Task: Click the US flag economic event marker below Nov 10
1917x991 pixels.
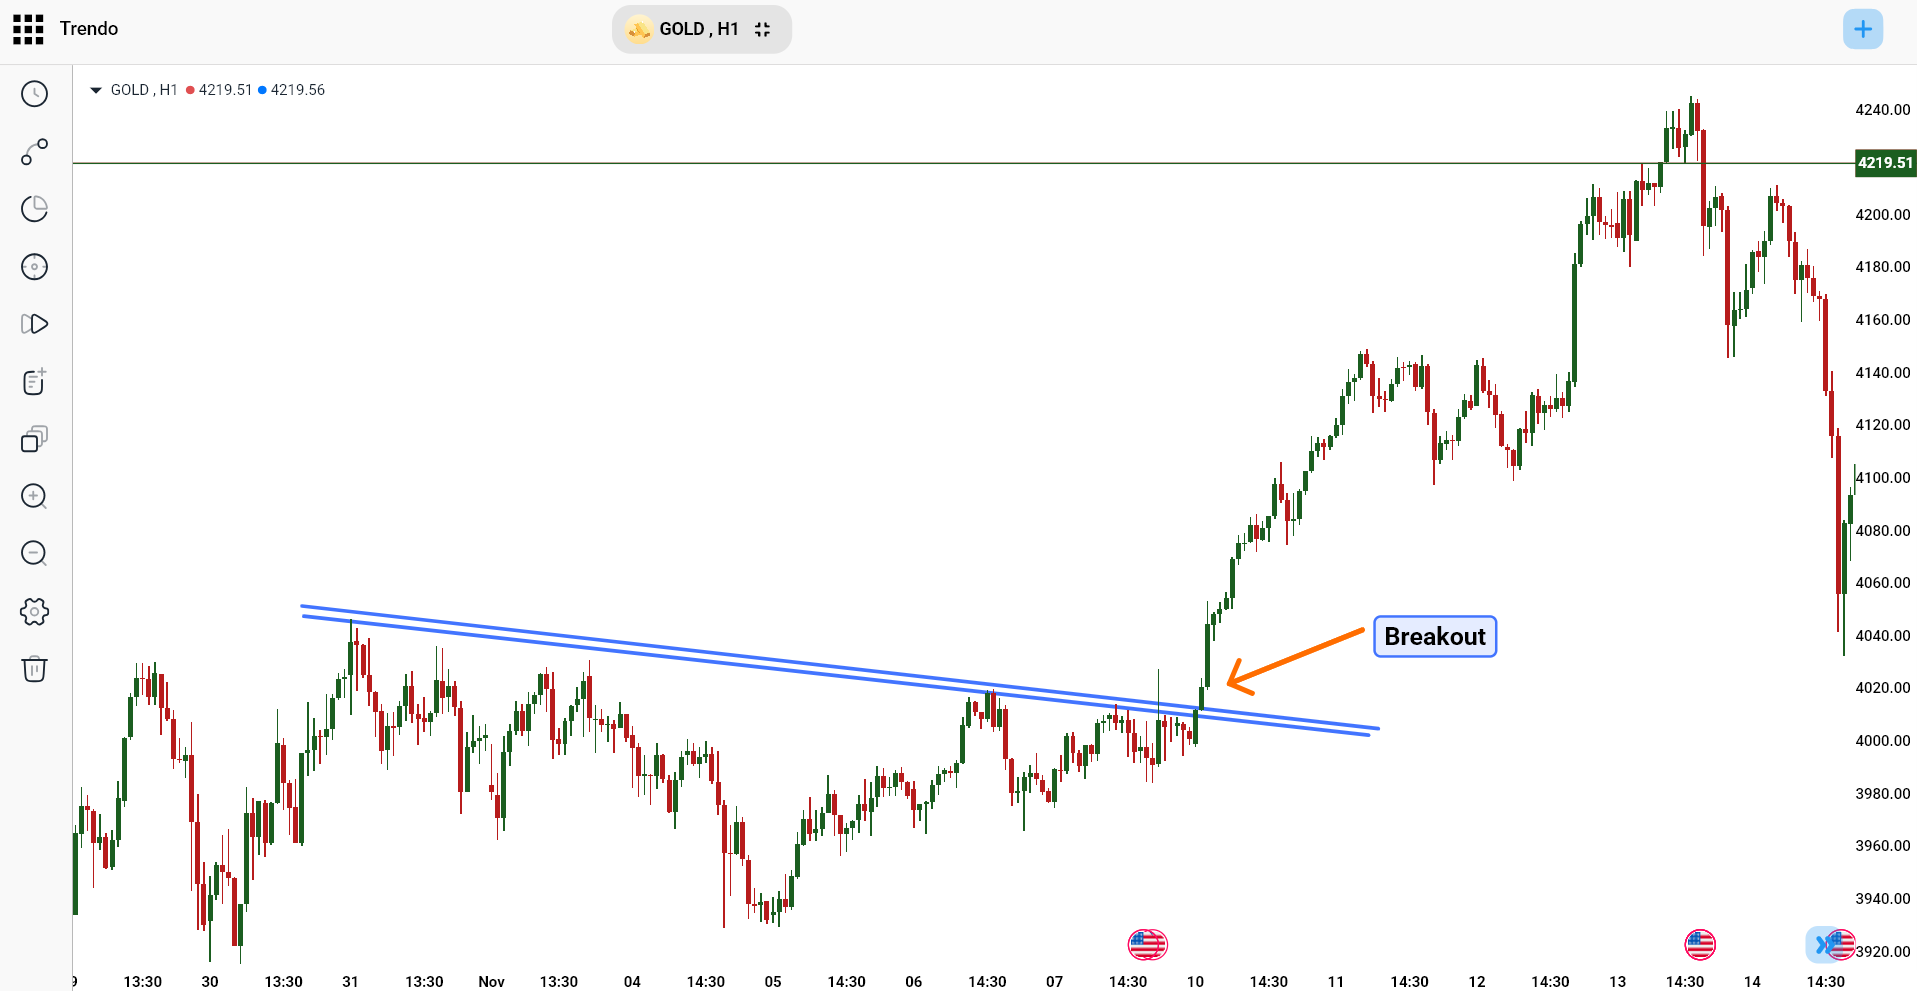Action: pos(1147,943)
